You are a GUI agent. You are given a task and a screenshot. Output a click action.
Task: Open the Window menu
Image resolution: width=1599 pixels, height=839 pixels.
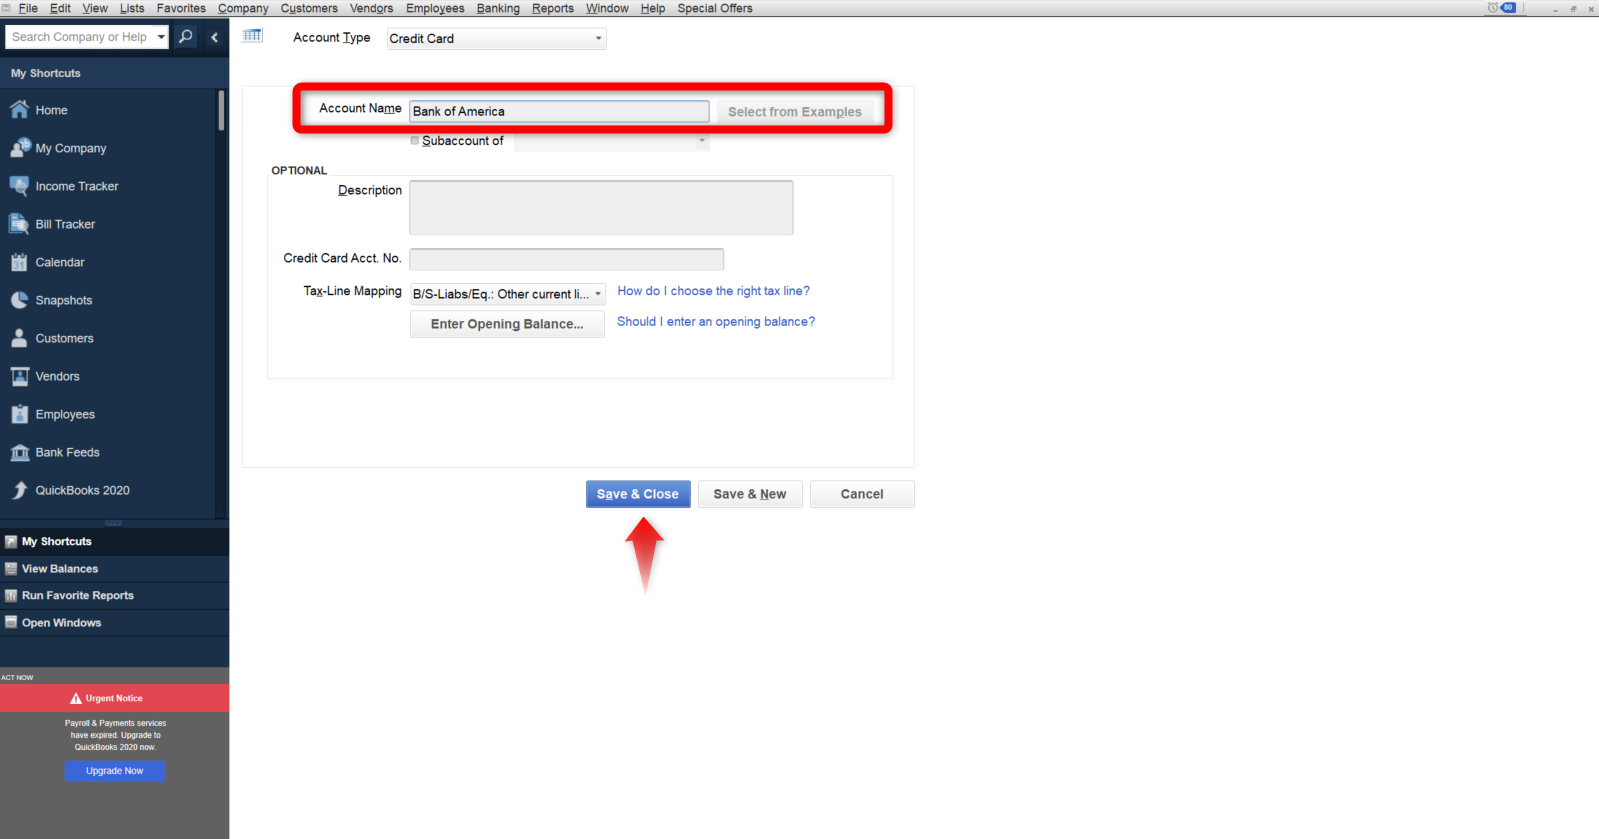[607, 8]
